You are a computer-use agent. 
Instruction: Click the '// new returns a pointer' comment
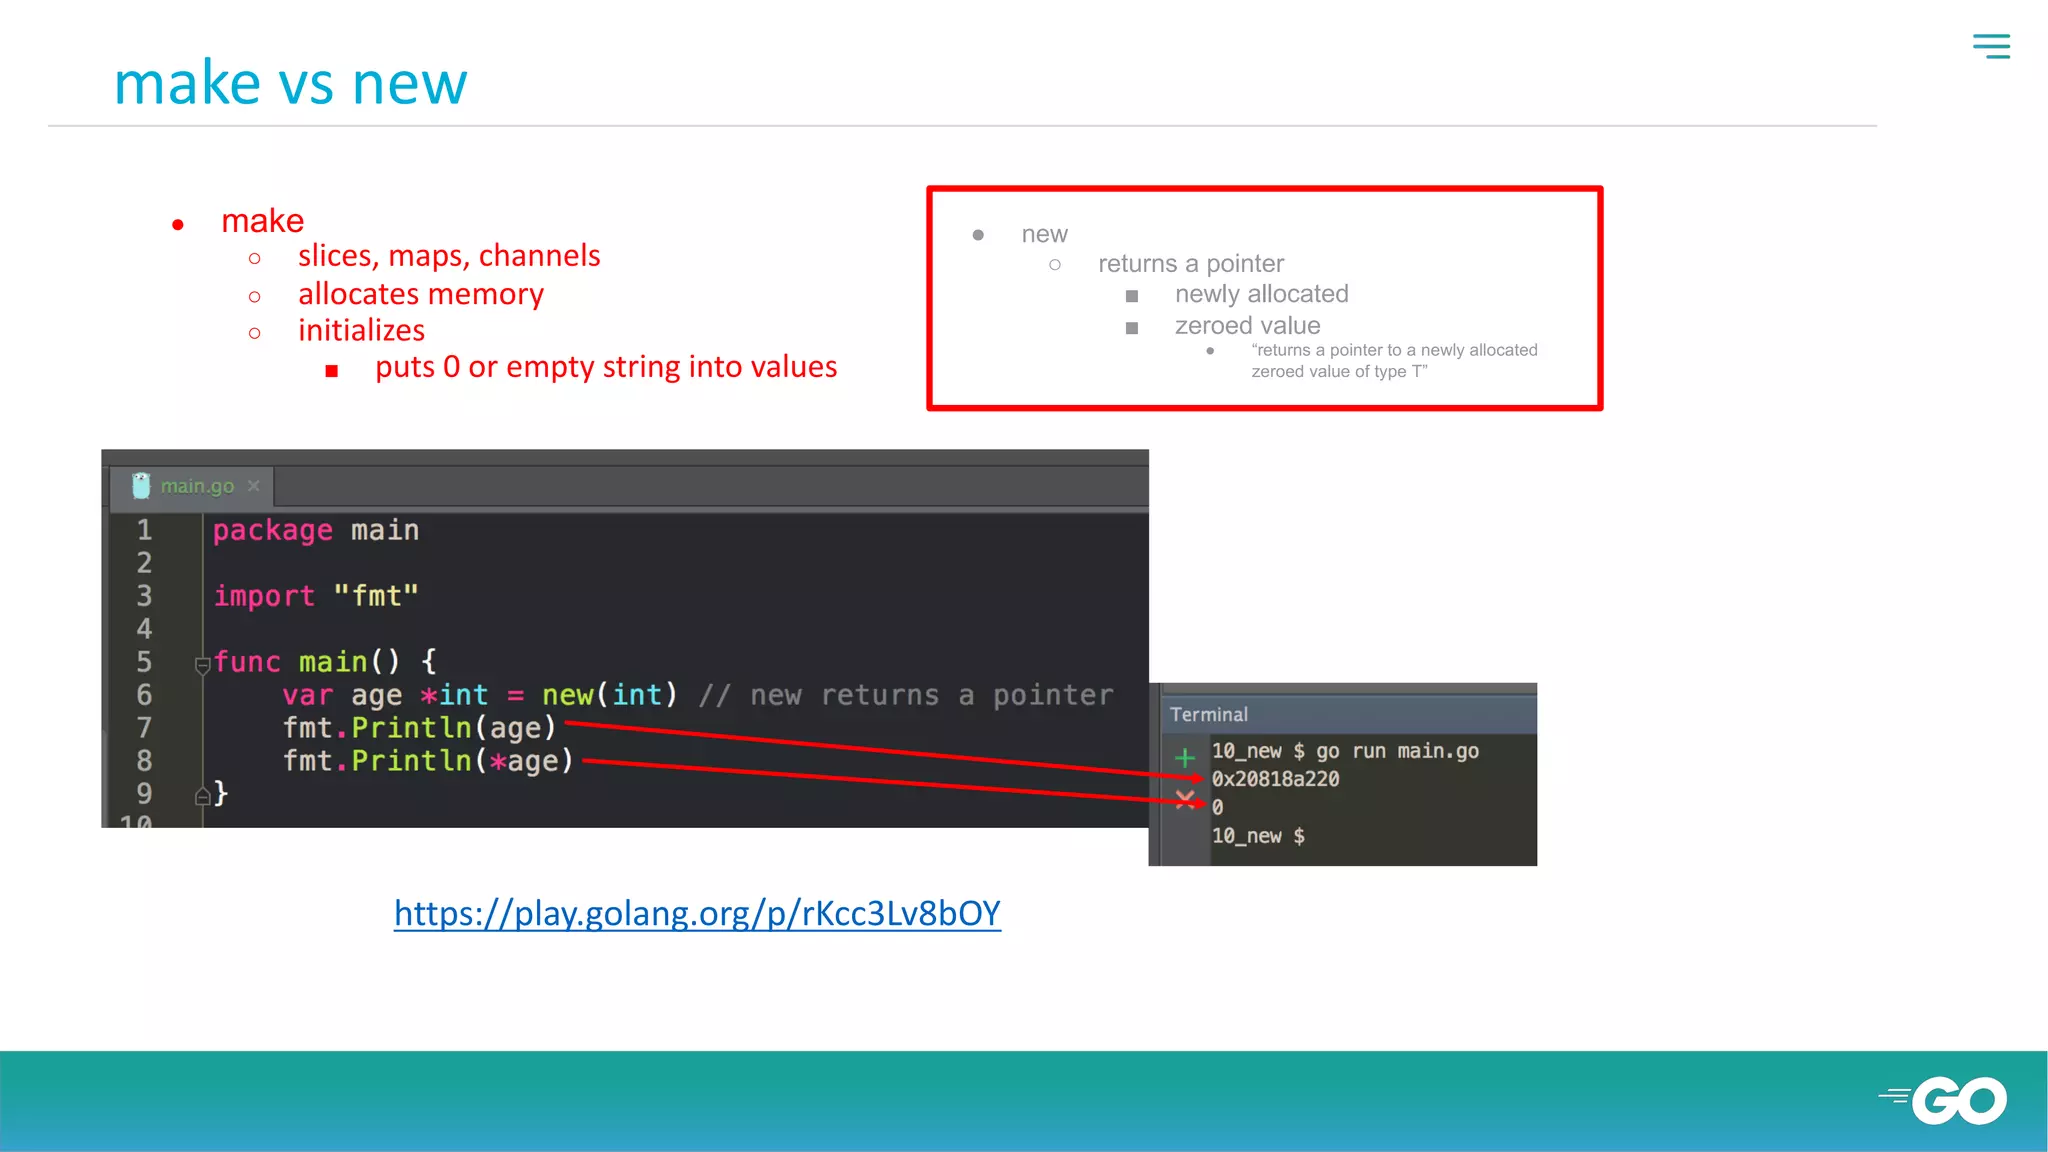906,695
